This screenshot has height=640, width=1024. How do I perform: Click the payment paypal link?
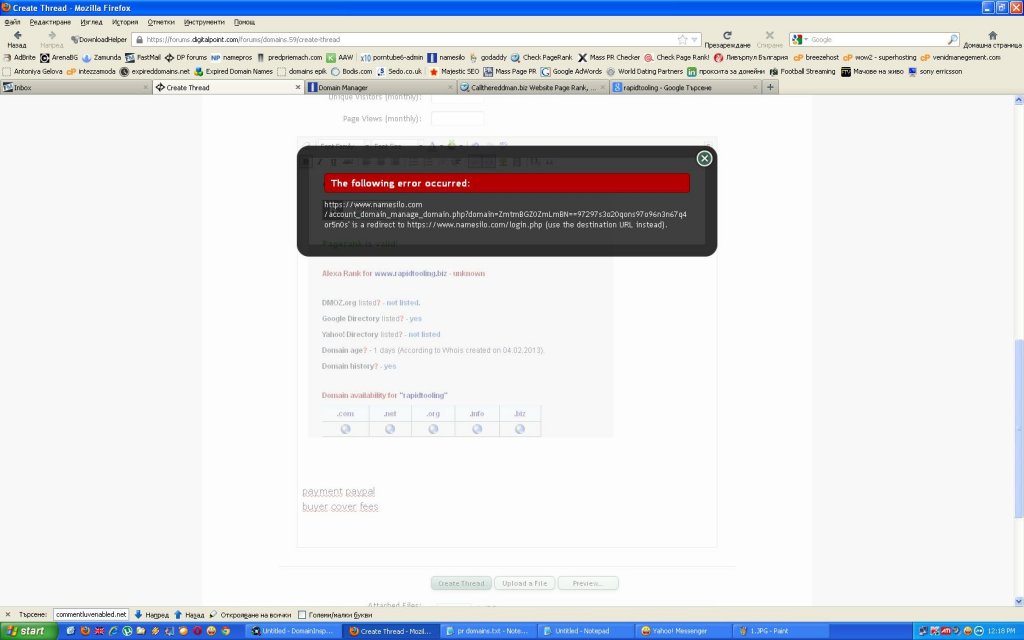338,491
